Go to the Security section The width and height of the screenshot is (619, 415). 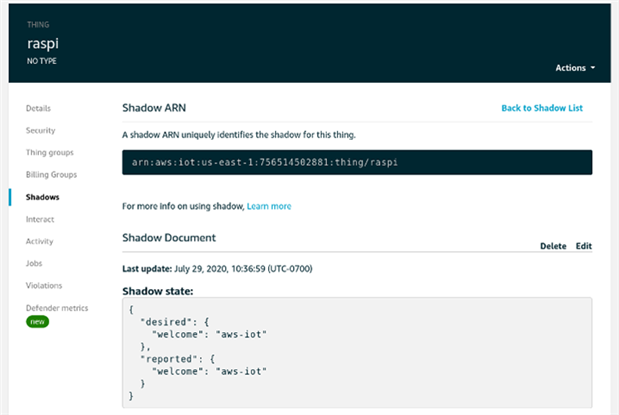(41, 130)
